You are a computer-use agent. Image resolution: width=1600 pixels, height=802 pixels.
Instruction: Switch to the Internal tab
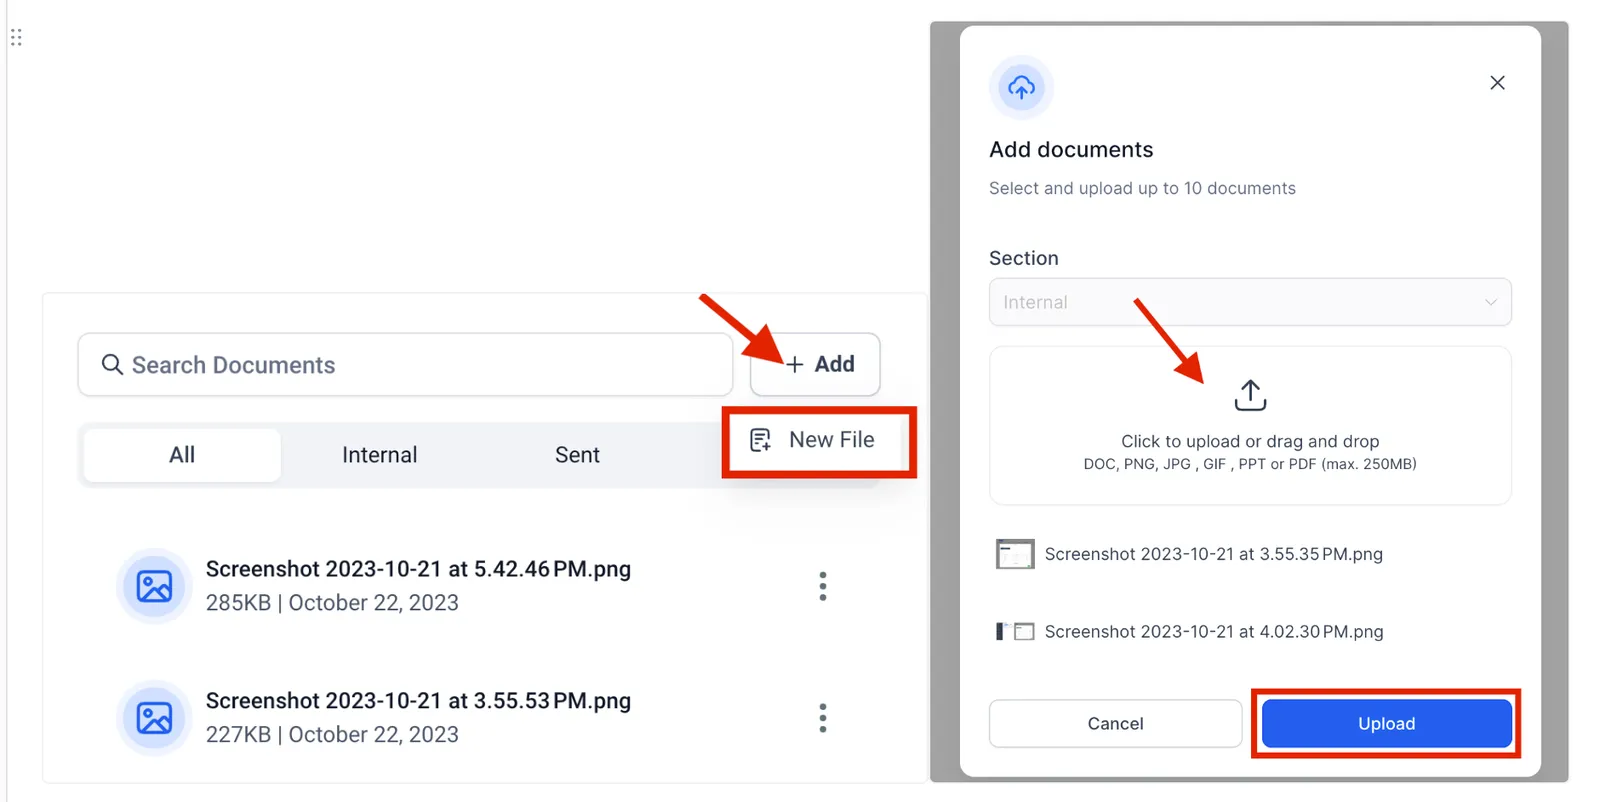380,455
